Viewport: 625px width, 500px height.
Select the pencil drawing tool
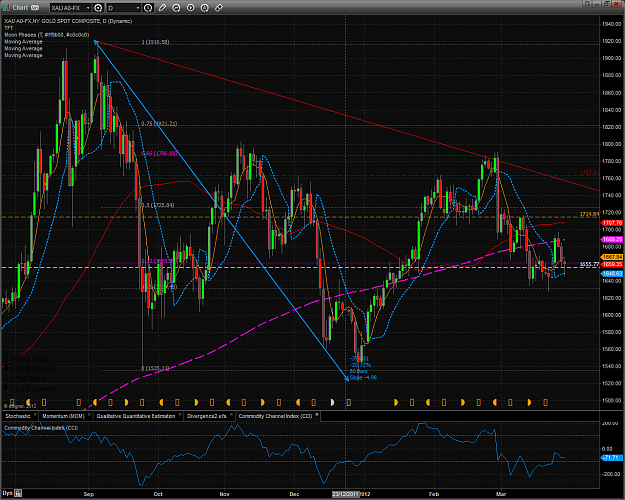tap(162, 8)
